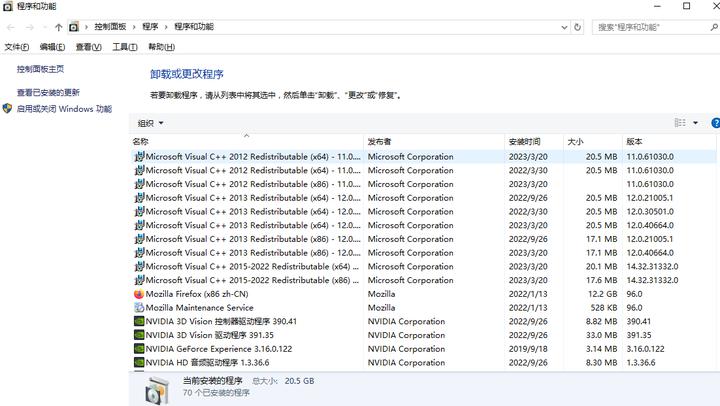Click the 528 KB size cell
The image size is (720, 406).
click(x=604, y=308)
